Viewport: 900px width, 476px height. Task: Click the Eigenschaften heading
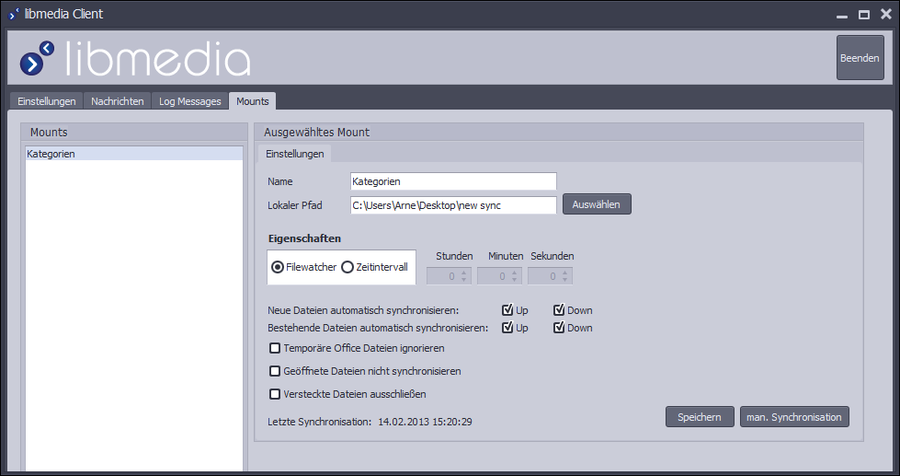point(305,238)
